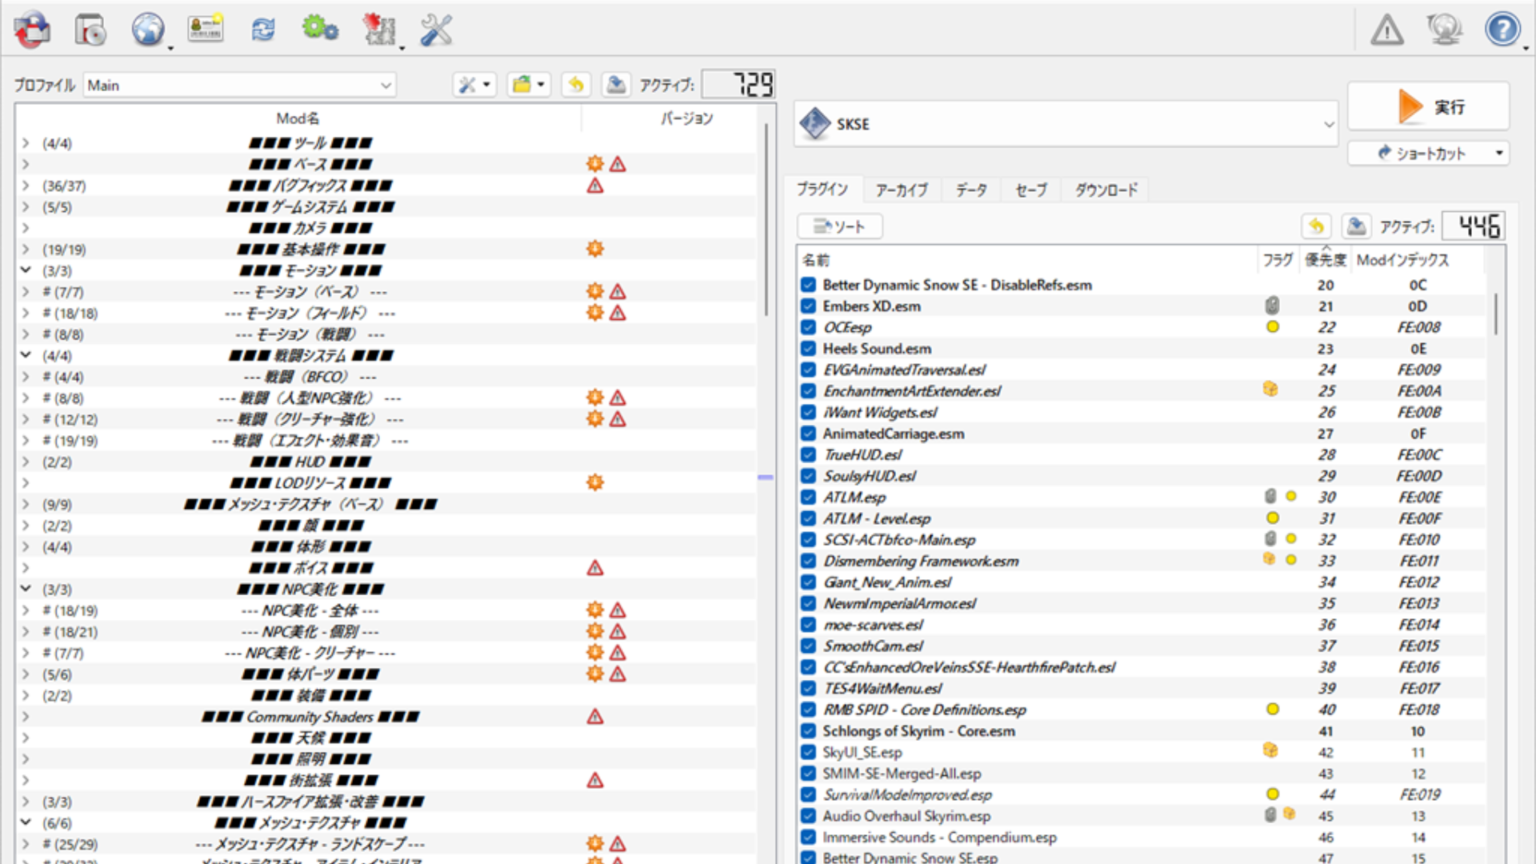Click the warning triangle notifications icon
Image resolution: width=1536 pixels, height=864 pixels.
(x=1386, y=31)
